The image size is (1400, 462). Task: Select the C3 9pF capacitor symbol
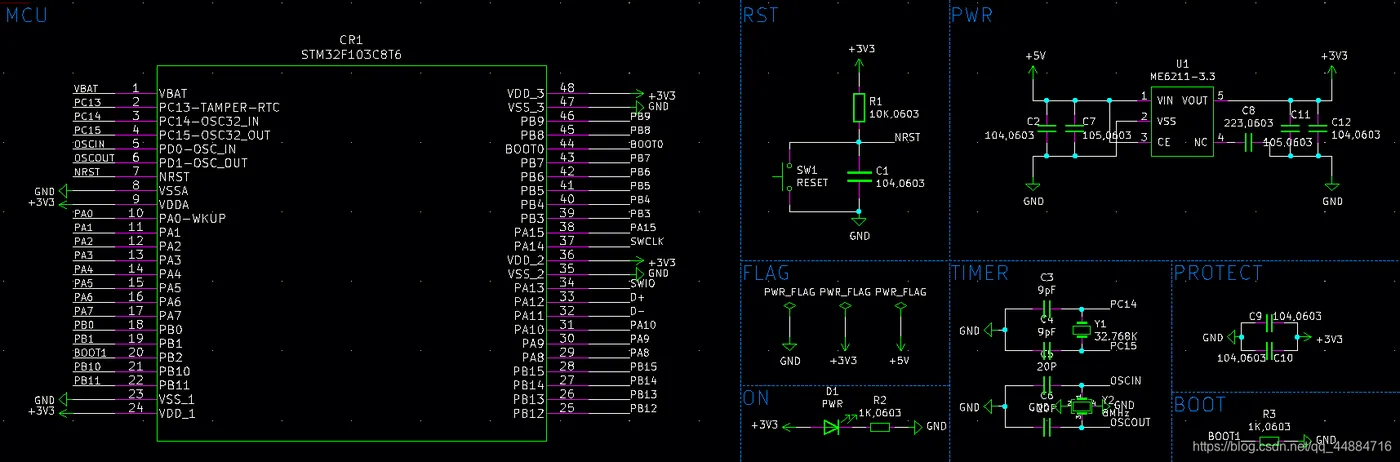pyautogui.click(x=1047, y=308)
